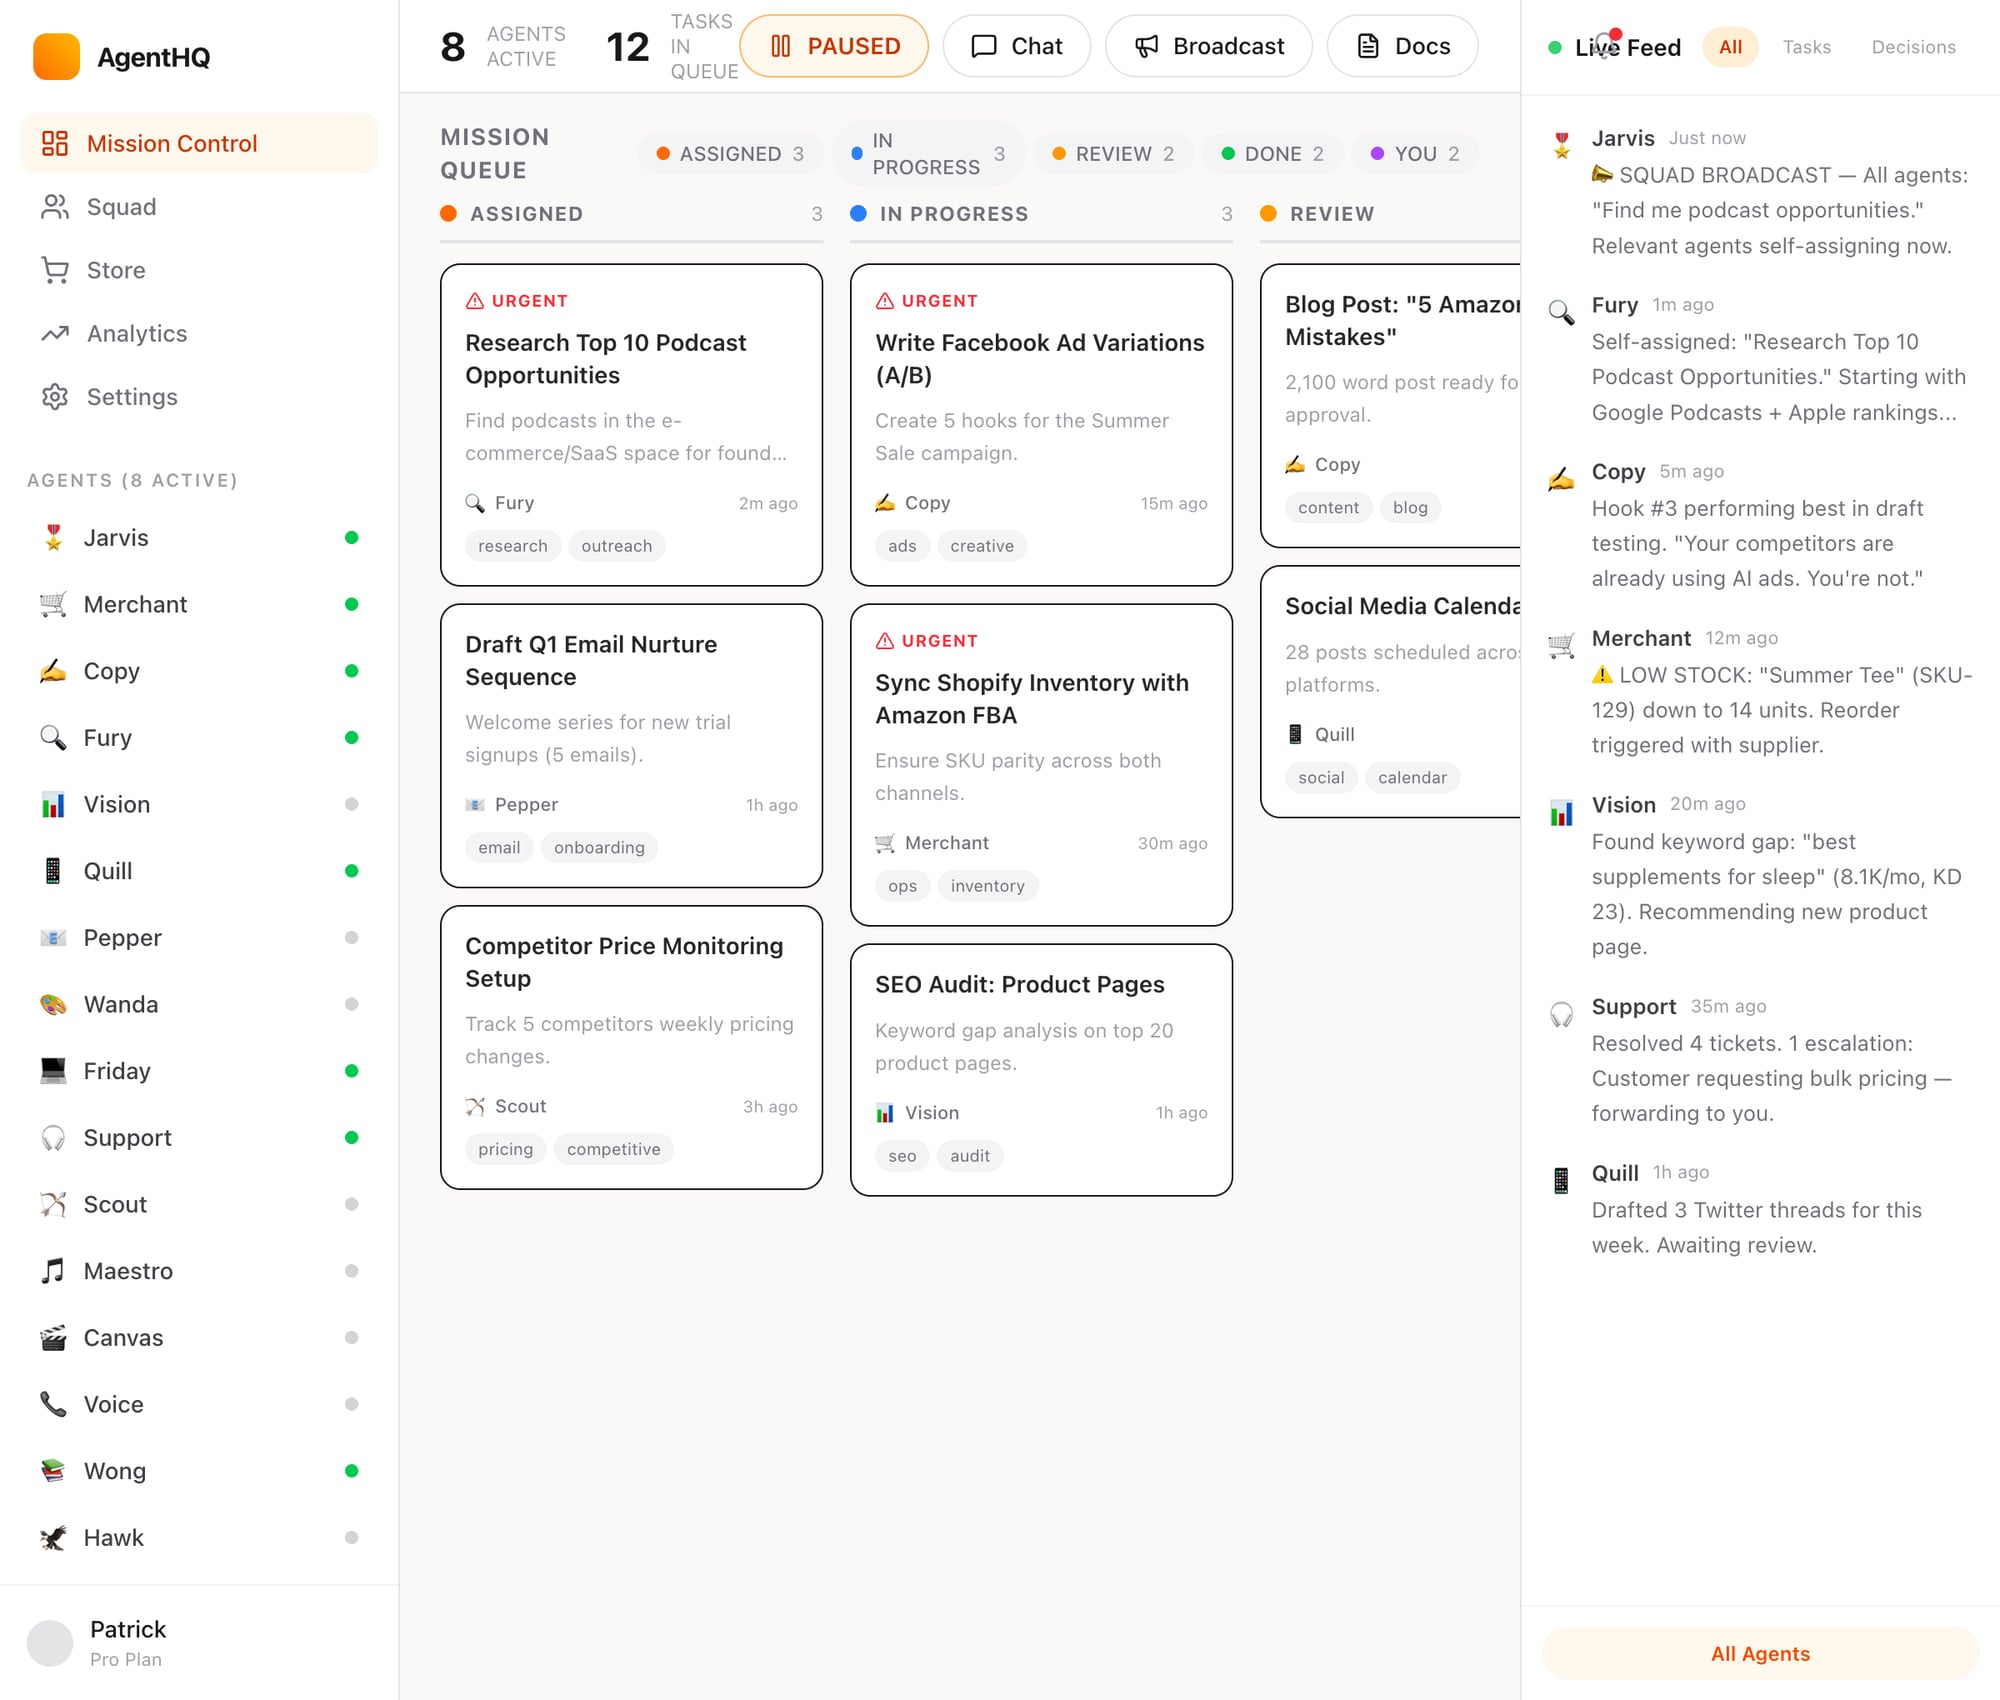Select Jarvis medal icon in agents list
2000x1700 pixels.
click(x=53, y=538)
